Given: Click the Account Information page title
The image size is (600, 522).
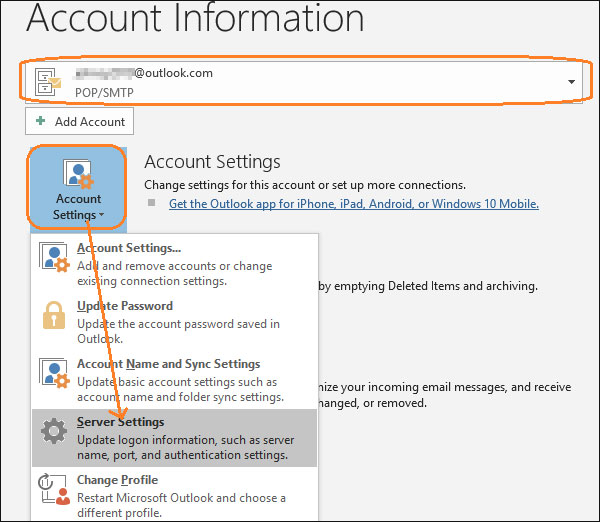Looking at the screenshot, I should [195, 18].
